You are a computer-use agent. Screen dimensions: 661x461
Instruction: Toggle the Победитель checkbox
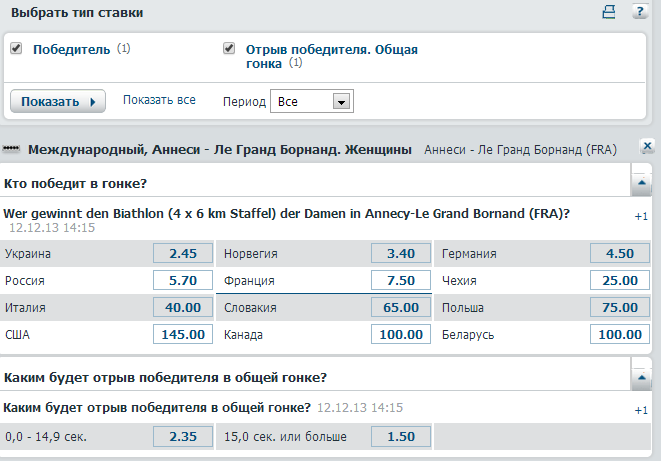[17, 48]
